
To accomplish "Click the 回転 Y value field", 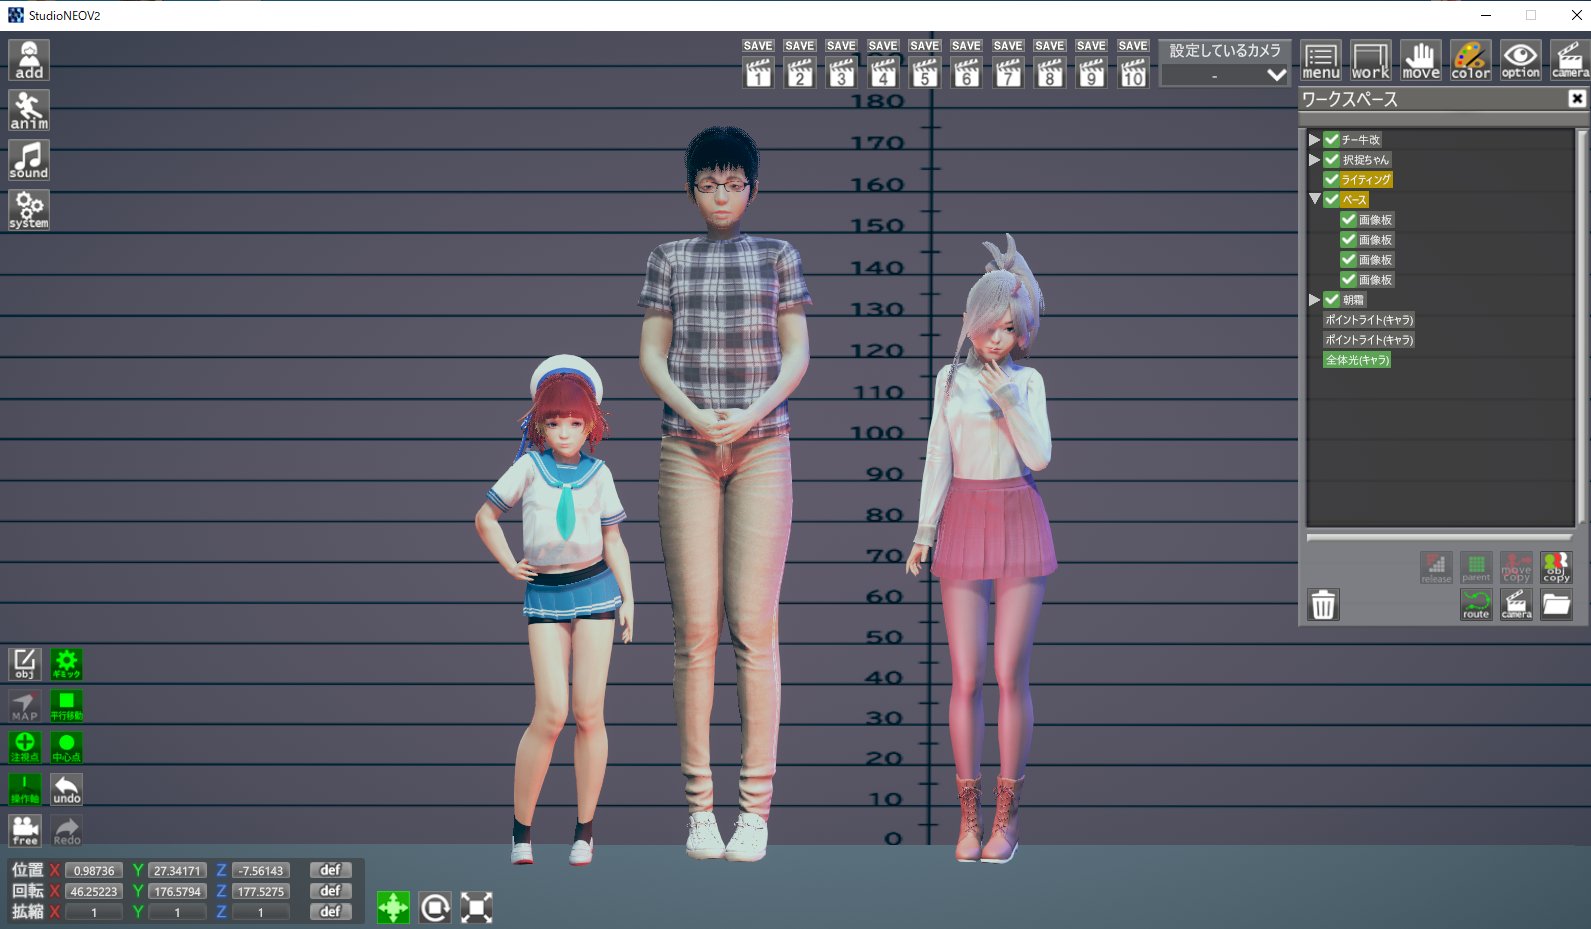I will click(177, 891).
